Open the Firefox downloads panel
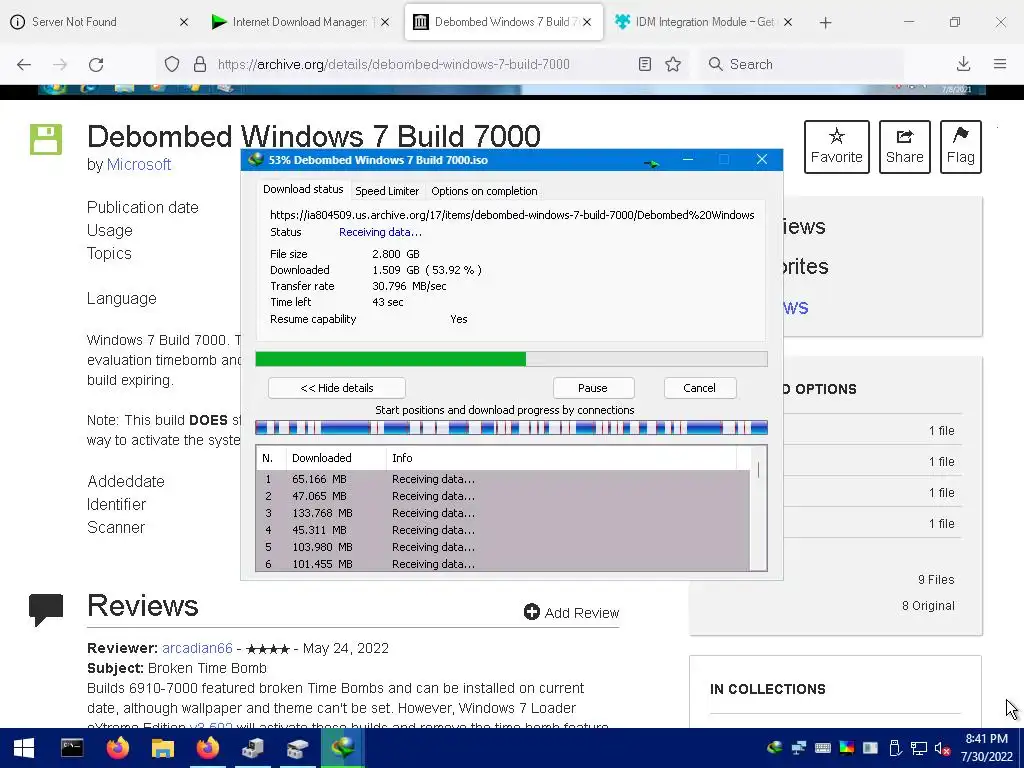Image resolution: width=1024 pixels, height=768 pixels. pyautogui.click(x=963, y=64)
